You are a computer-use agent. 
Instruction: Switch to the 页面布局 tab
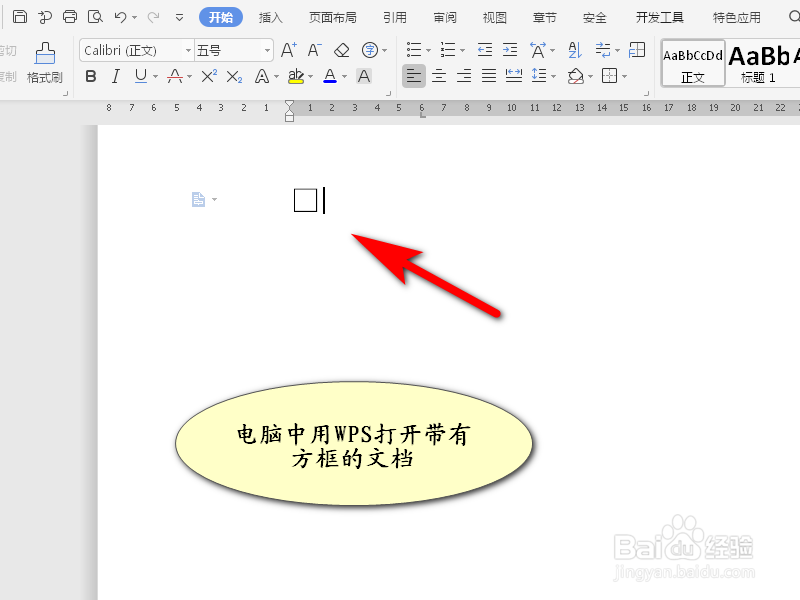(333, 18)
